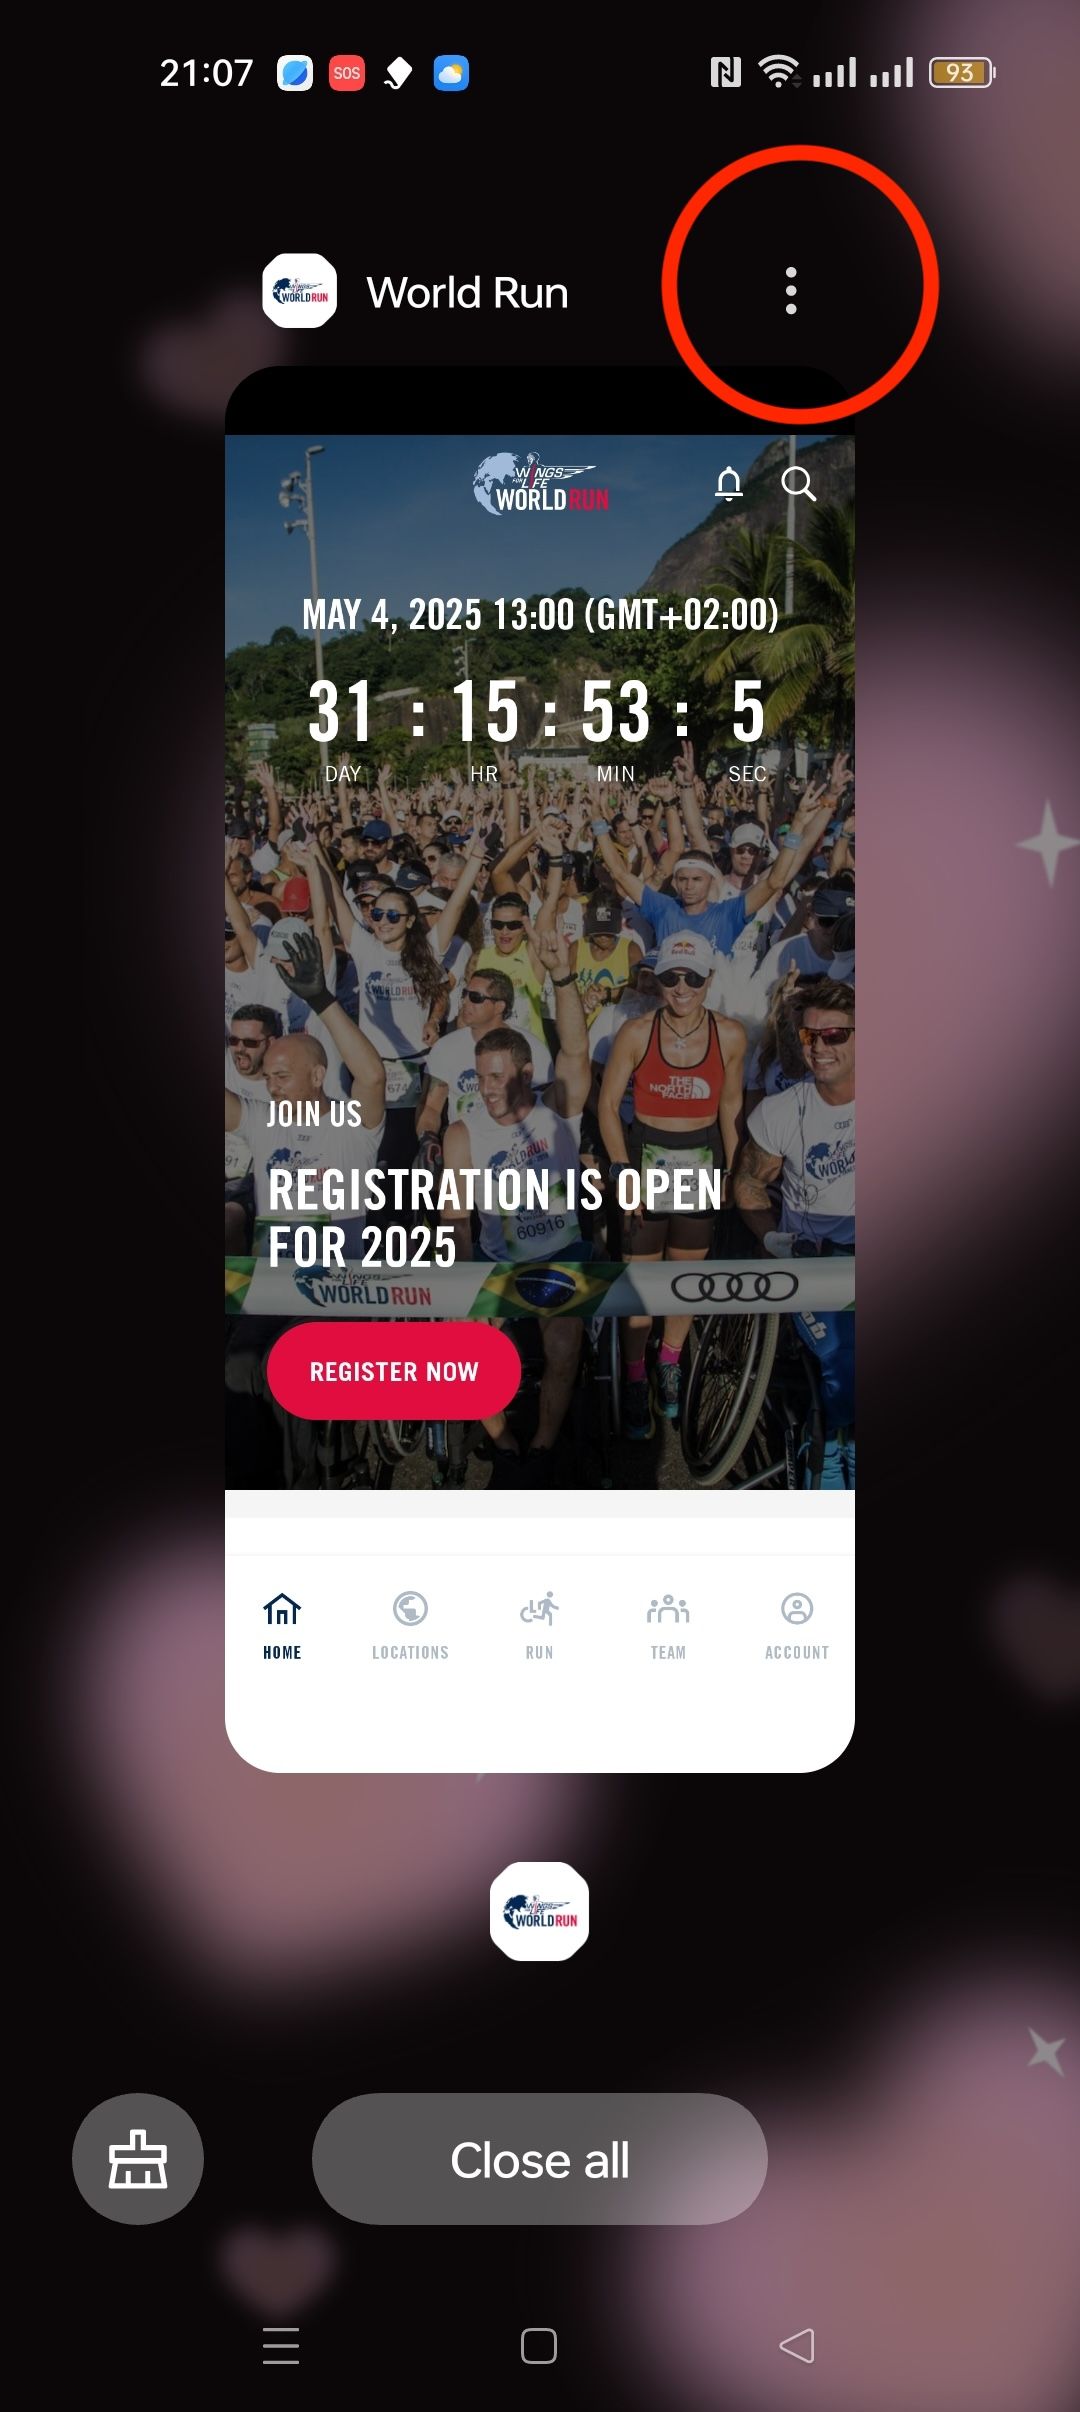Close all recent apps
The image size is (1080, 2412).
(540, 2158)
